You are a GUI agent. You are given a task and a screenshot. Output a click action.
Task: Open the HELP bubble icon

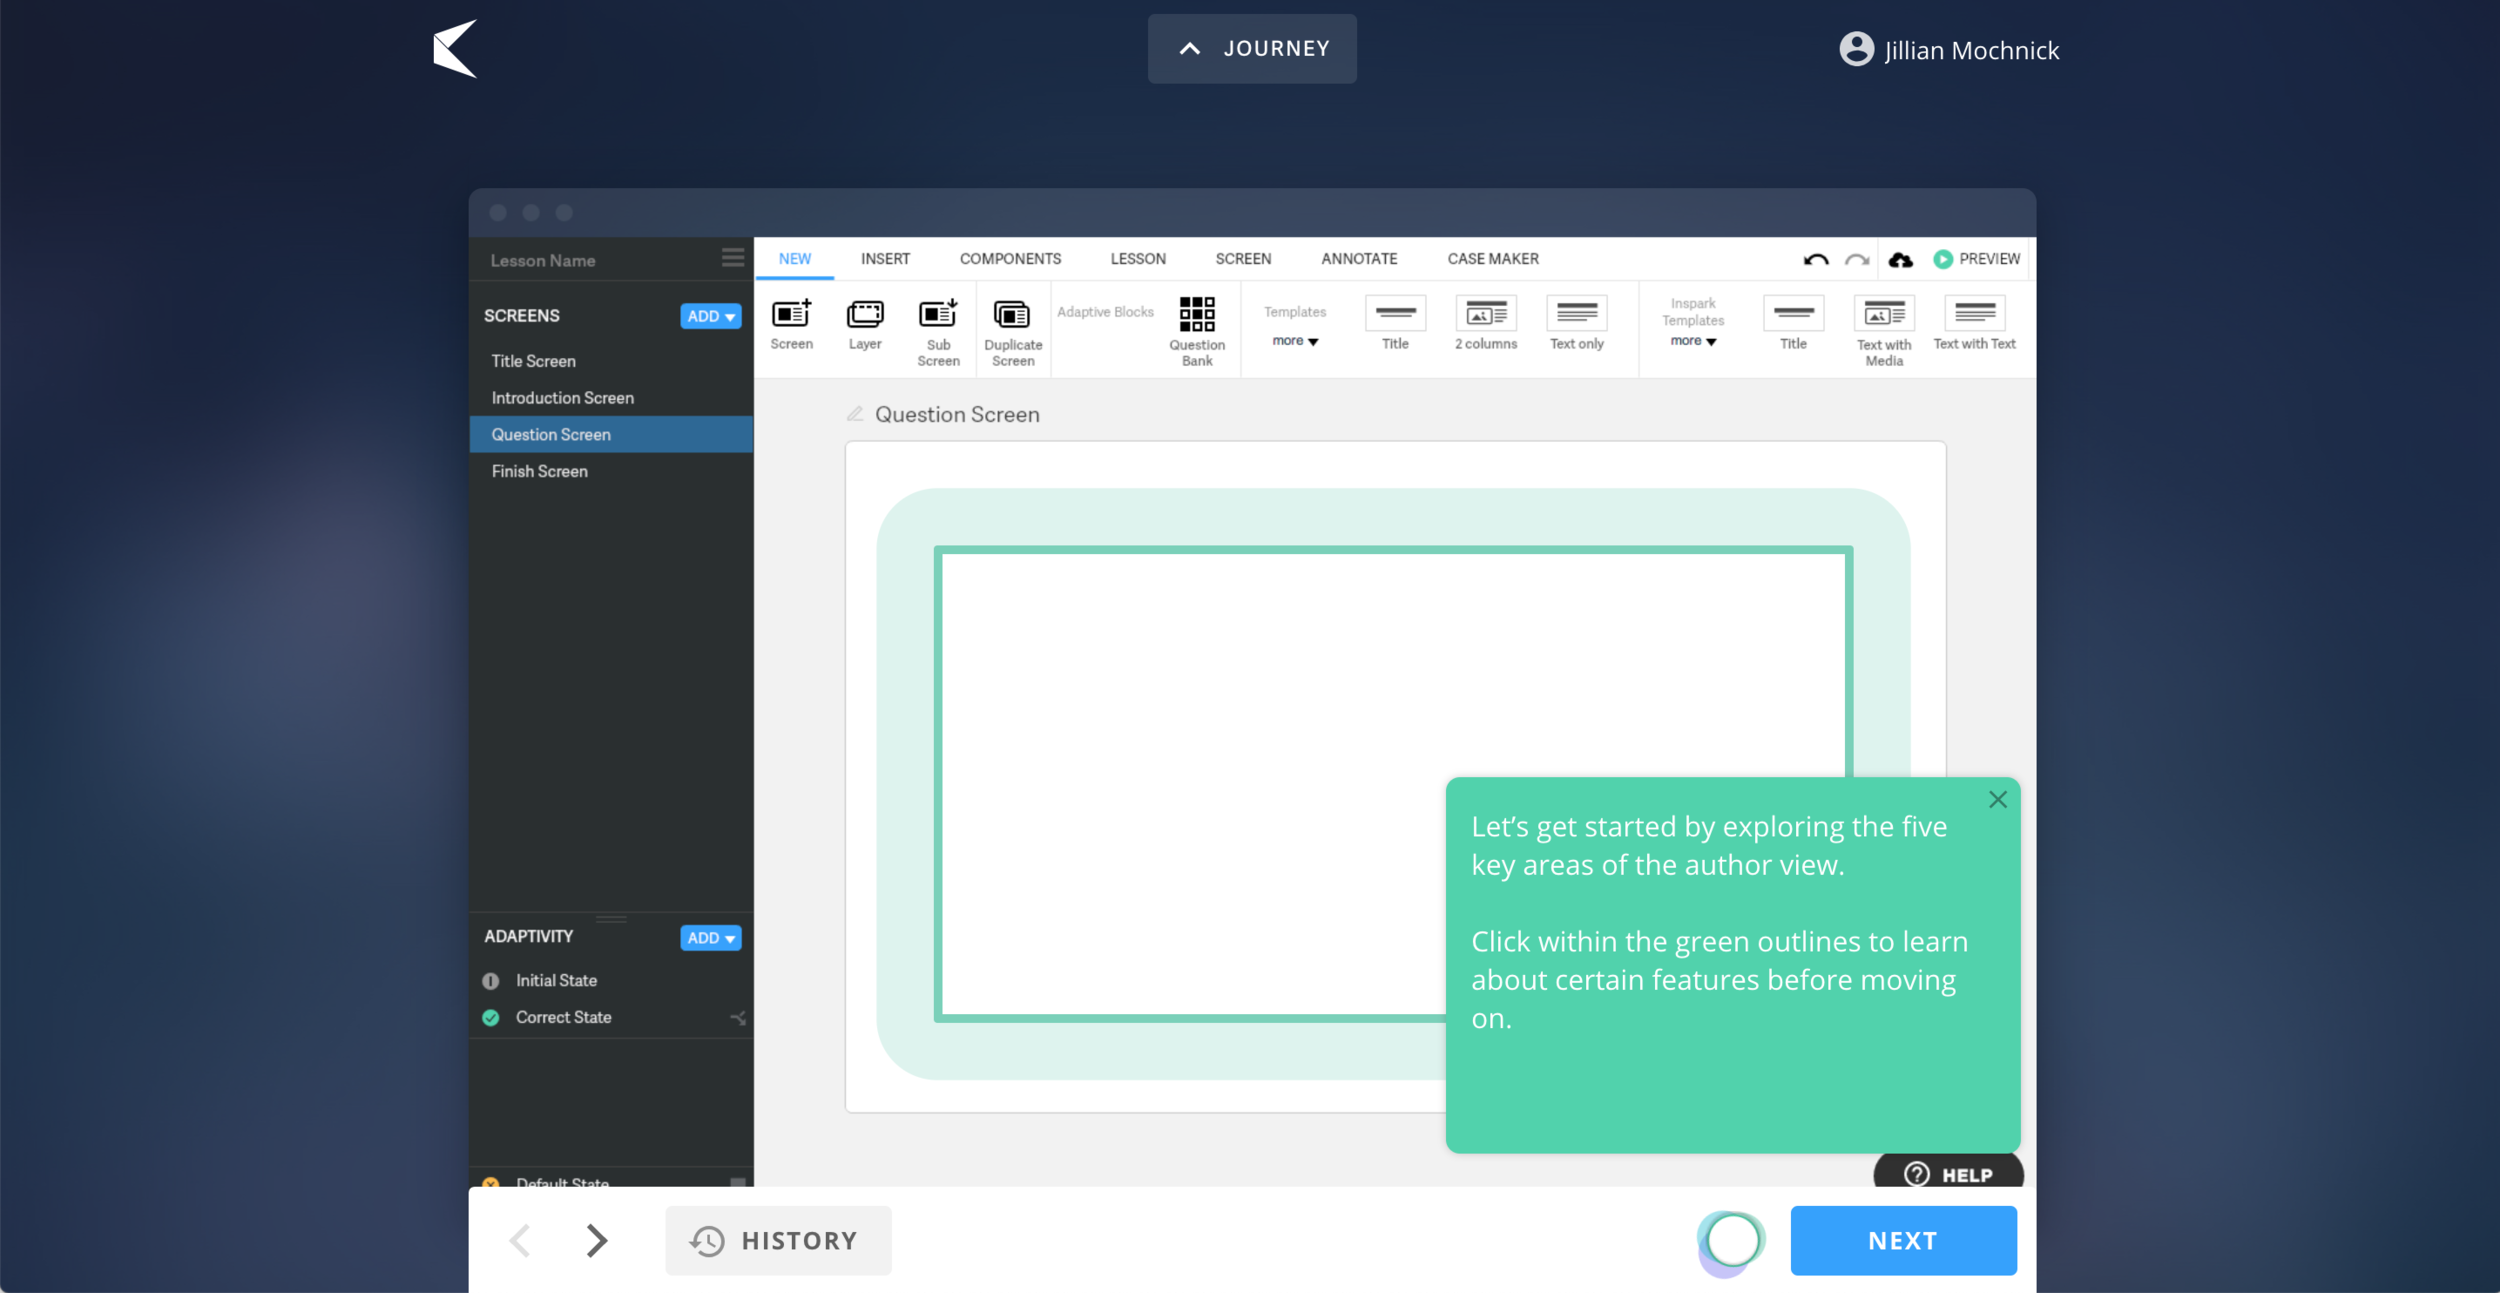pyautogui.click(x=1916, y=1173)
